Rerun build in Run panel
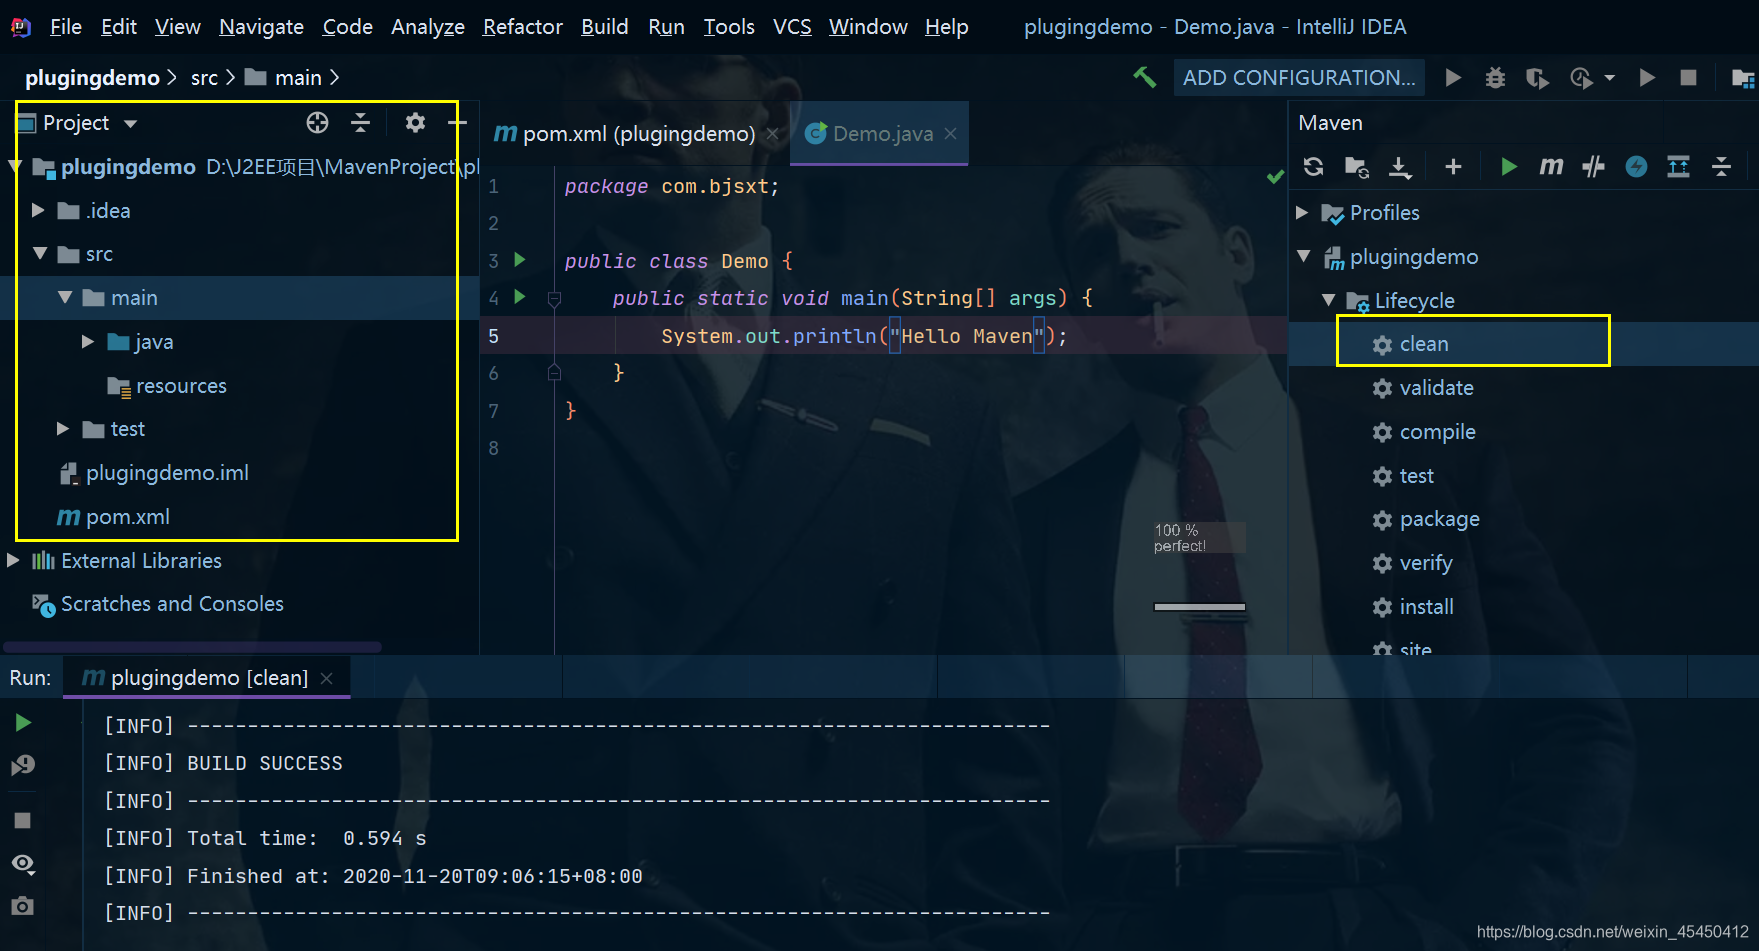This screenshot has height=951, width=1759. pos(23,722)
